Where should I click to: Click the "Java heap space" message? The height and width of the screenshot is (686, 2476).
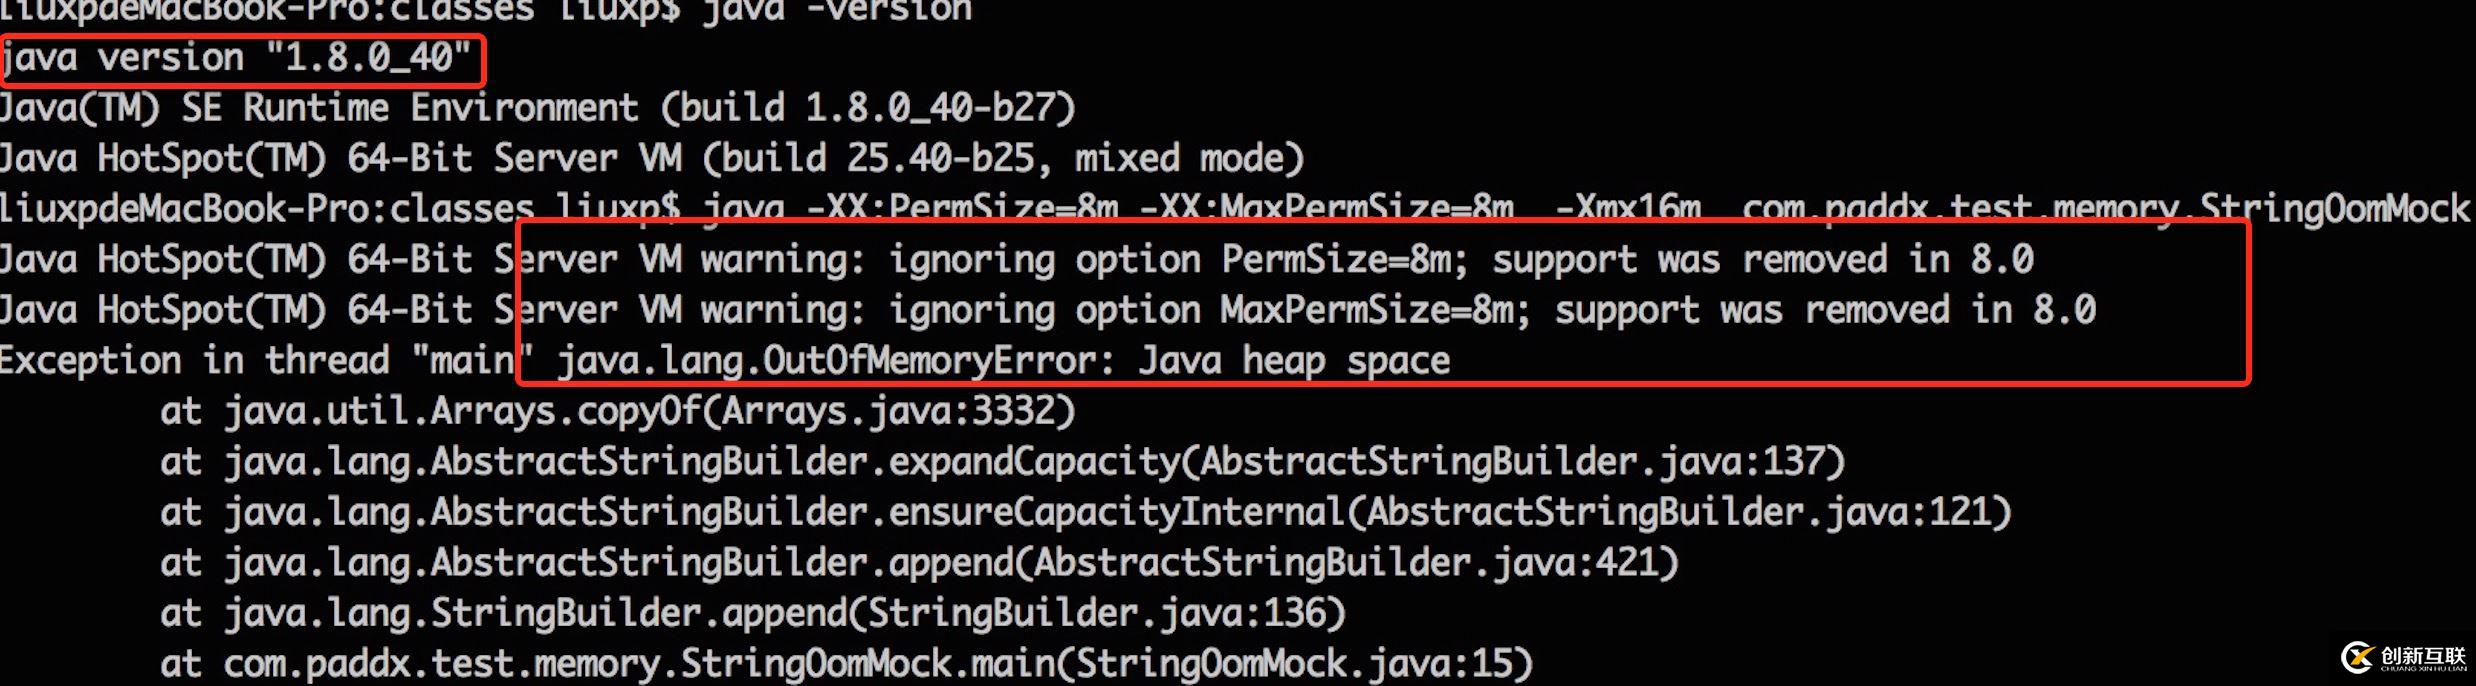[1294, 360]
